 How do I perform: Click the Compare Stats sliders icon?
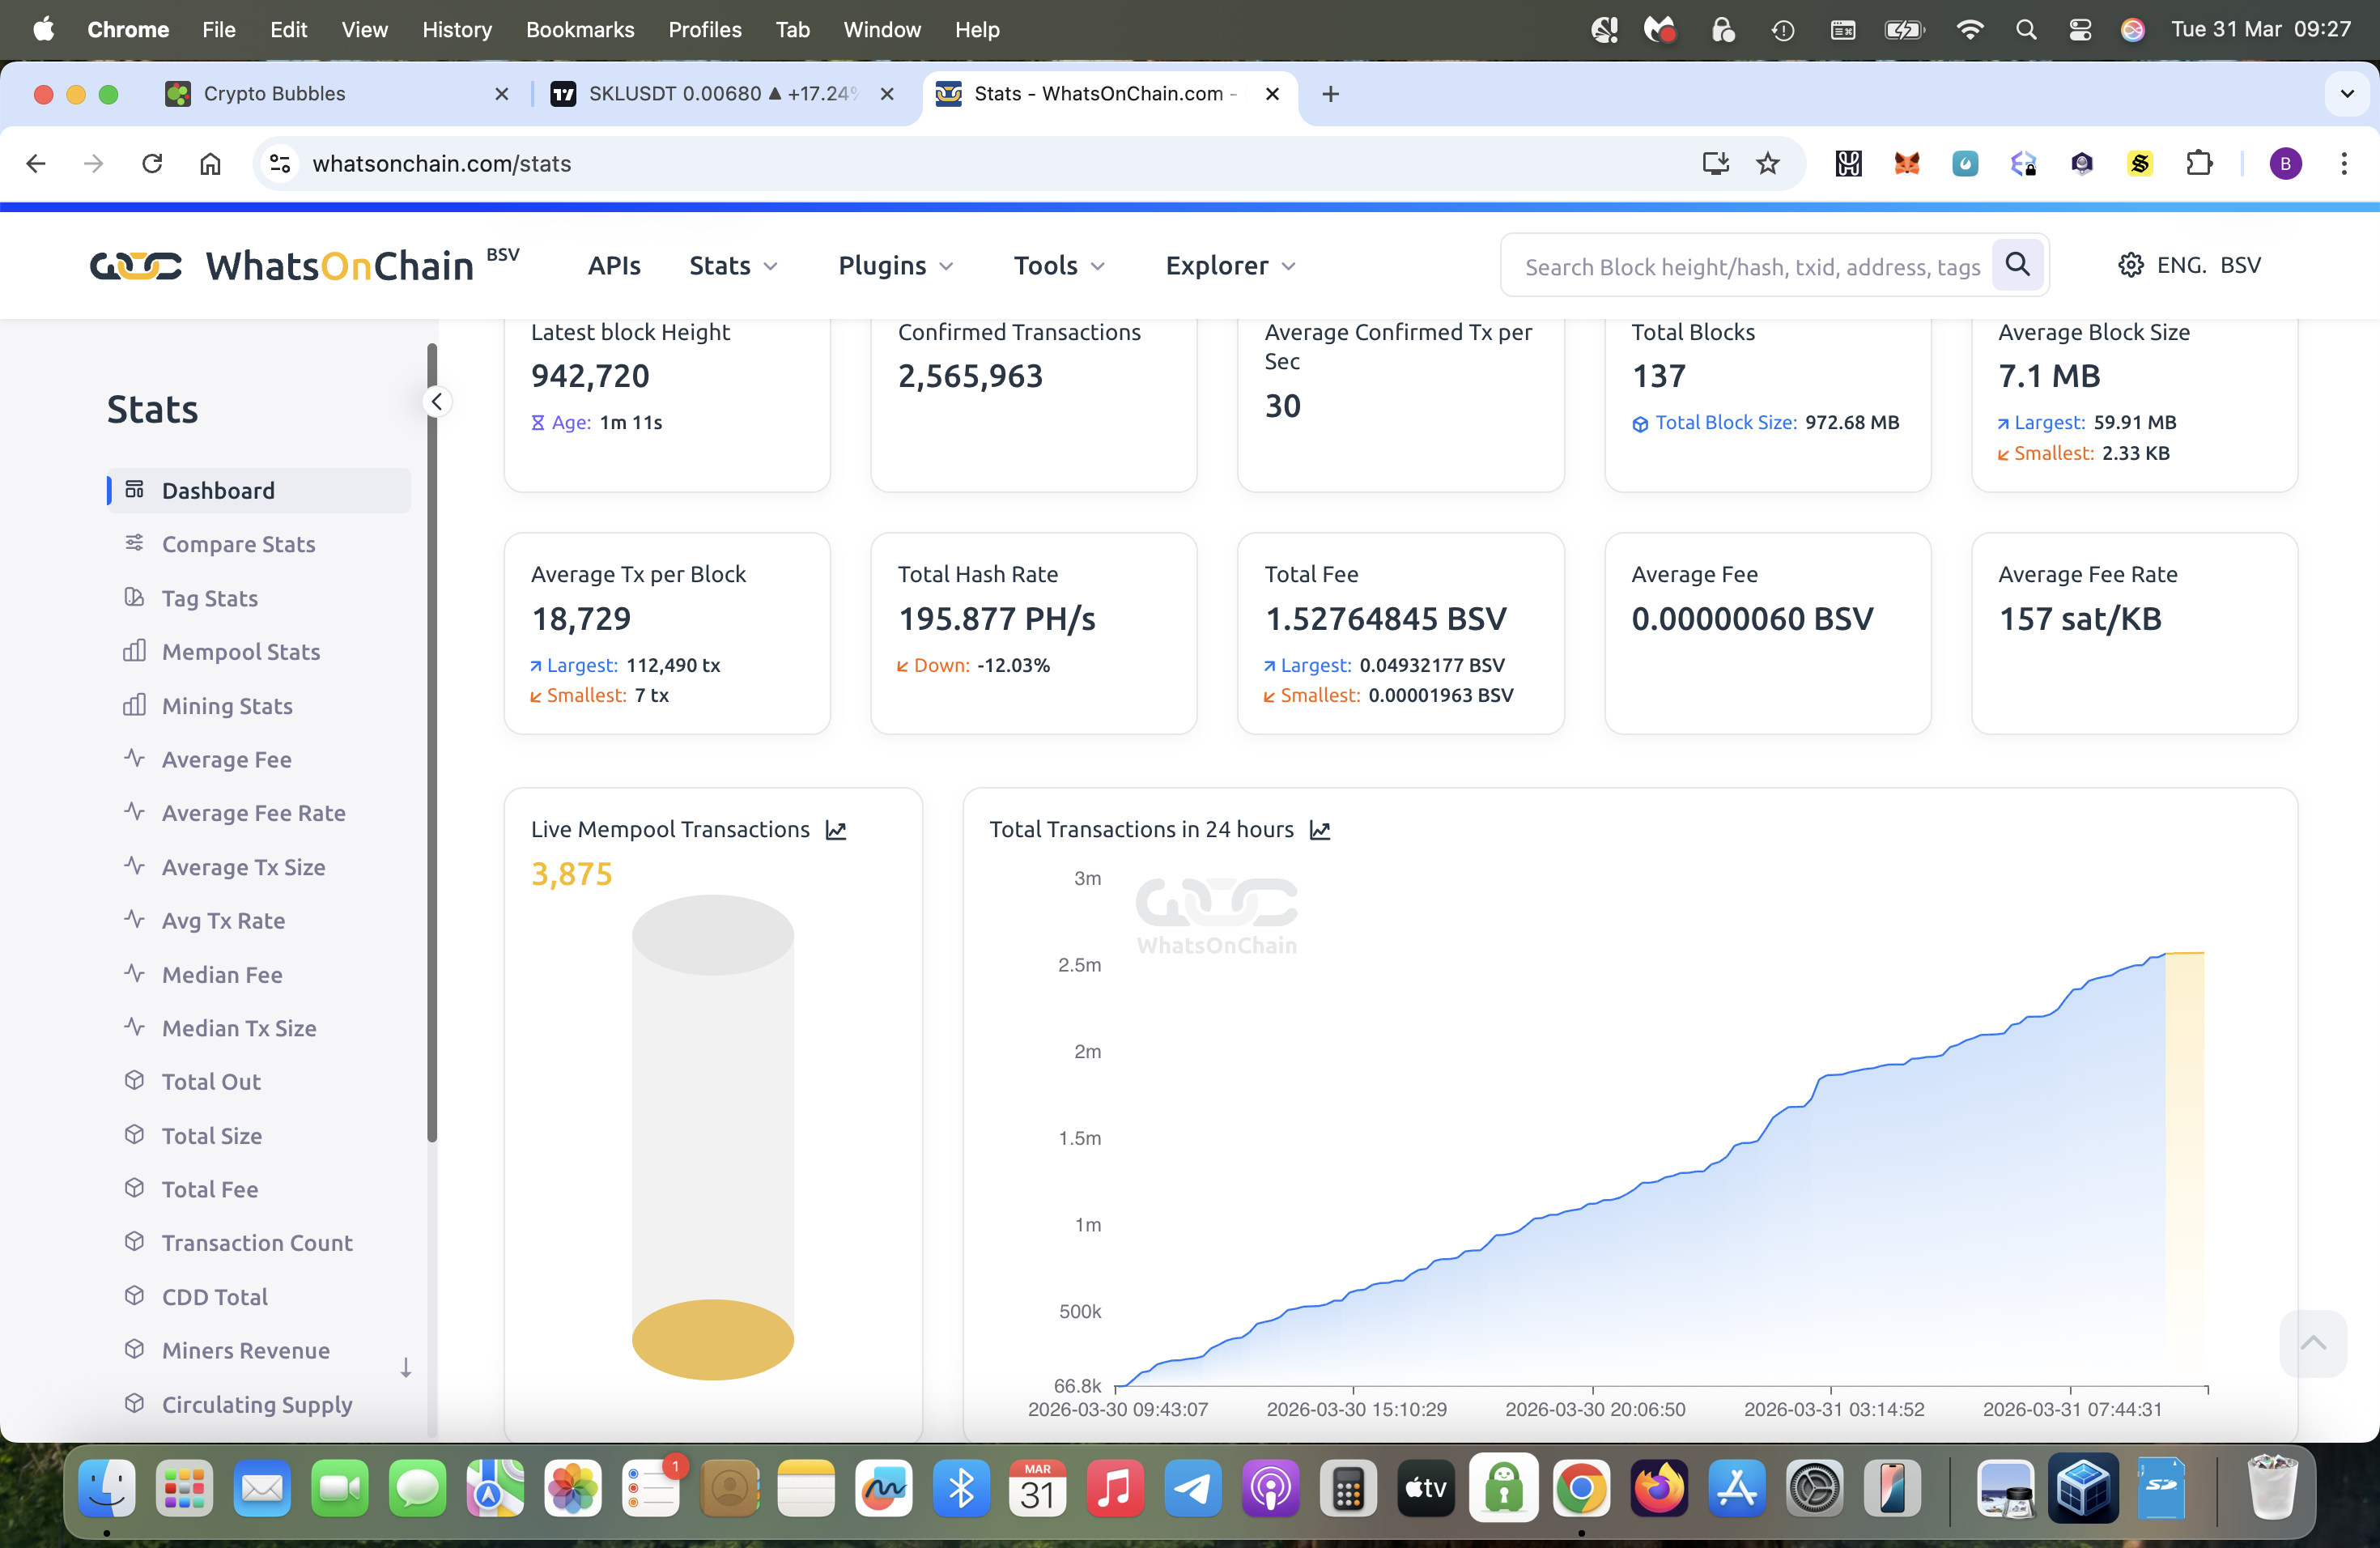coord(134,543)
